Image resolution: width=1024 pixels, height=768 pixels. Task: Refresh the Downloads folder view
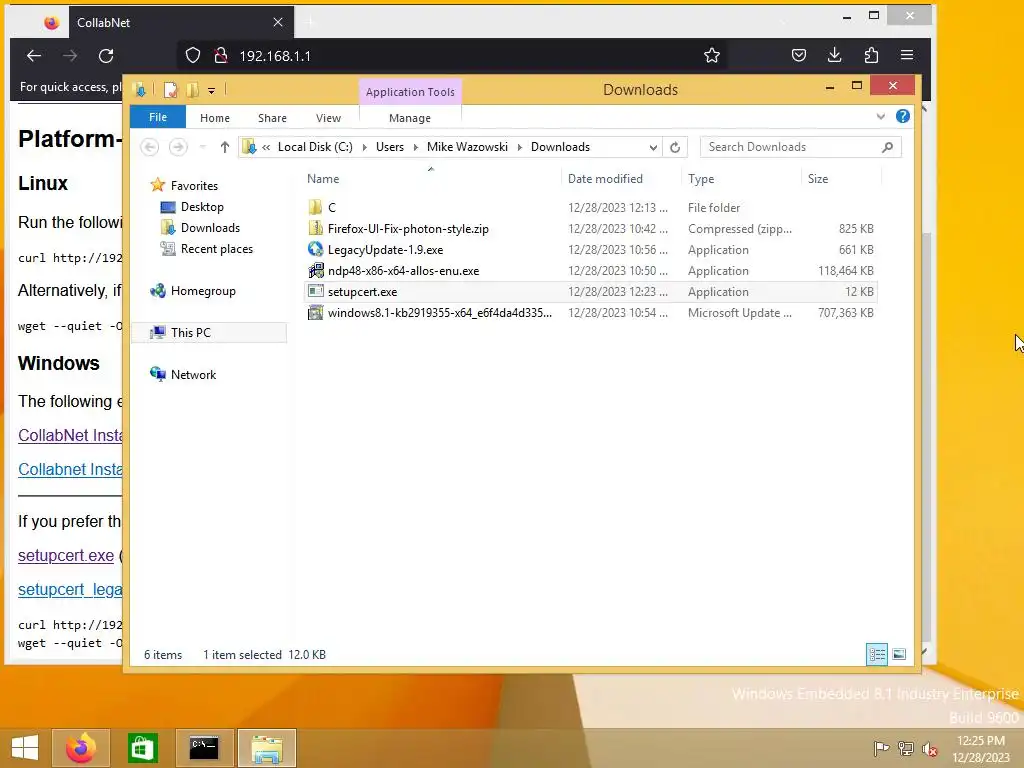click(x=675, y=147)
